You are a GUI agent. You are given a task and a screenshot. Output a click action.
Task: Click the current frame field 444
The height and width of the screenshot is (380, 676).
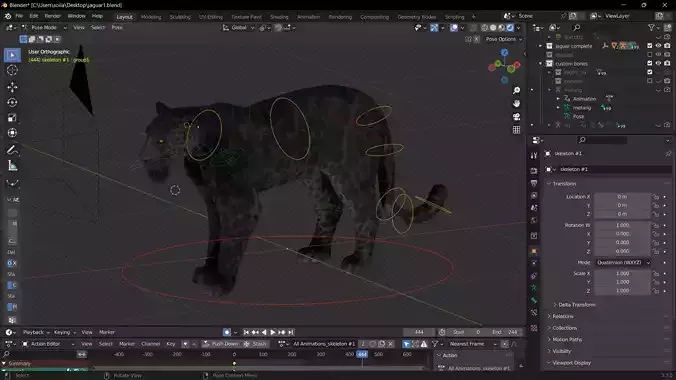tap(419, 332)
